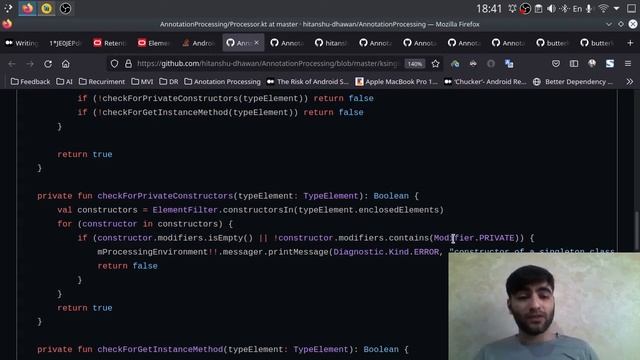Switch to the 1*JE0JEP tab
640x360 pixels.
click(x=65, y=43)
